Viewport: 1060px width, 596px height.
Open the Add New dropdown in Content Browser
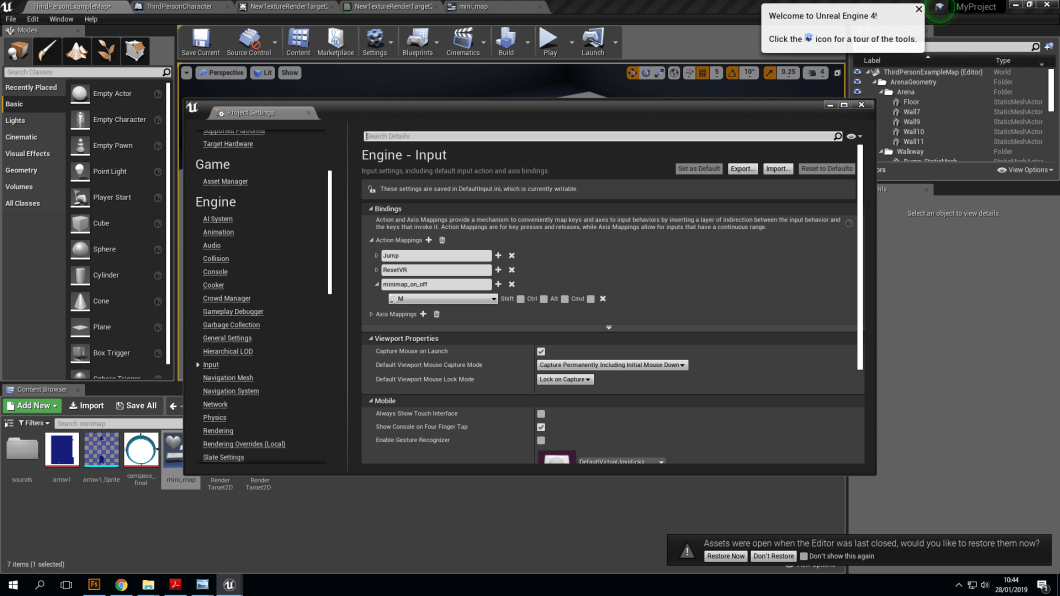(x=32, y=405)
